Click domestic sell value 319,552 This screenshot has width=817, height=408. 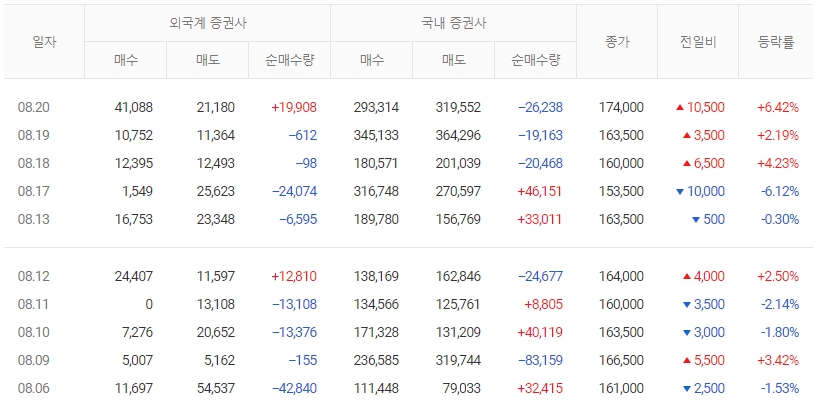[458, 108]
